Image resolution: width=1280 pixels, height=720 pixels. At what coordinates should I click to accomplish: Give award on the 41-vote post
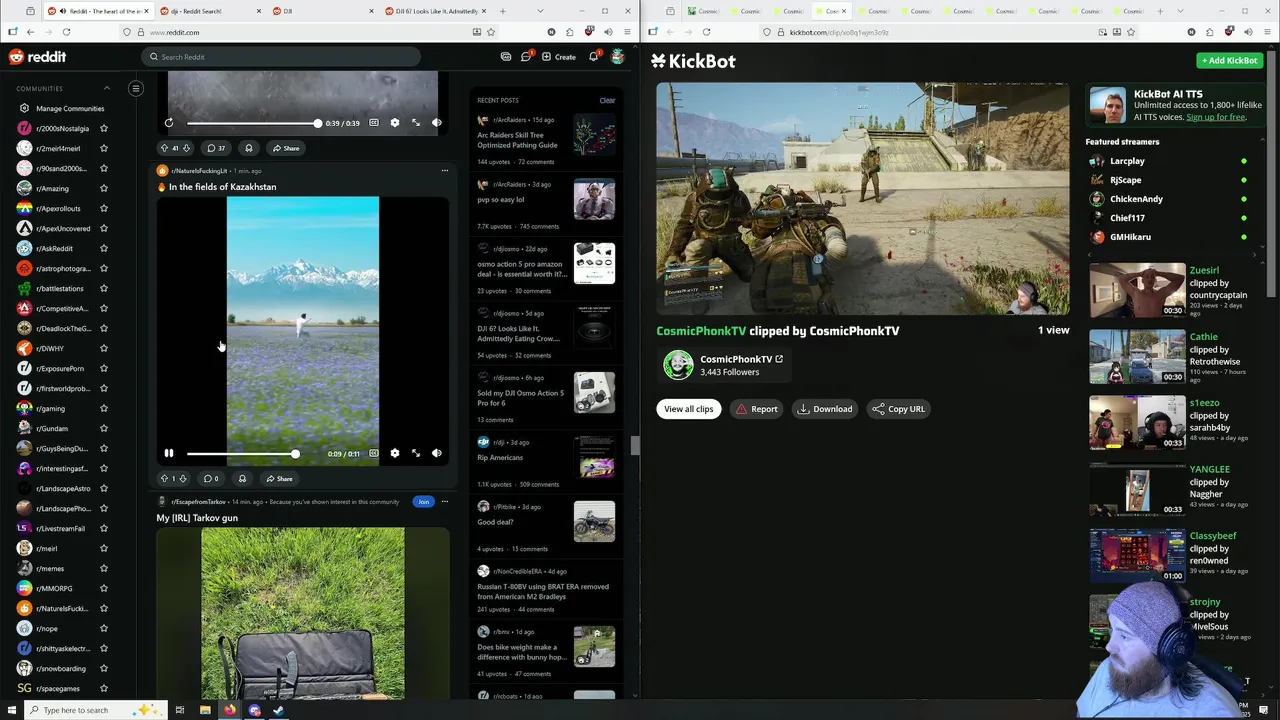(x=249, y=148)
